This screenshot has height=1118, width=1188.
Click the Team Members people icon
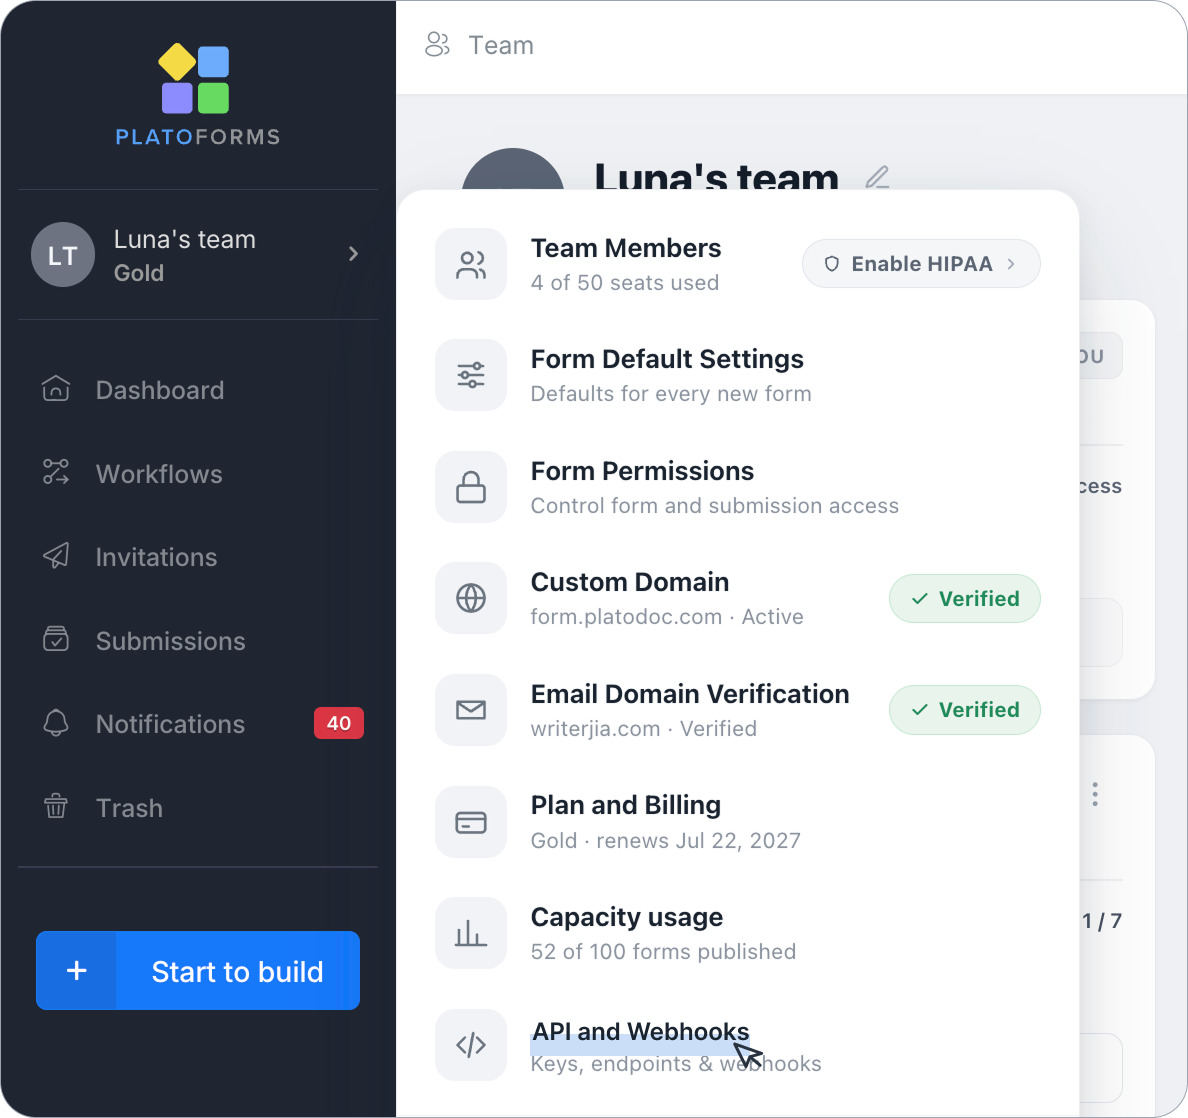tap(471, 264)
